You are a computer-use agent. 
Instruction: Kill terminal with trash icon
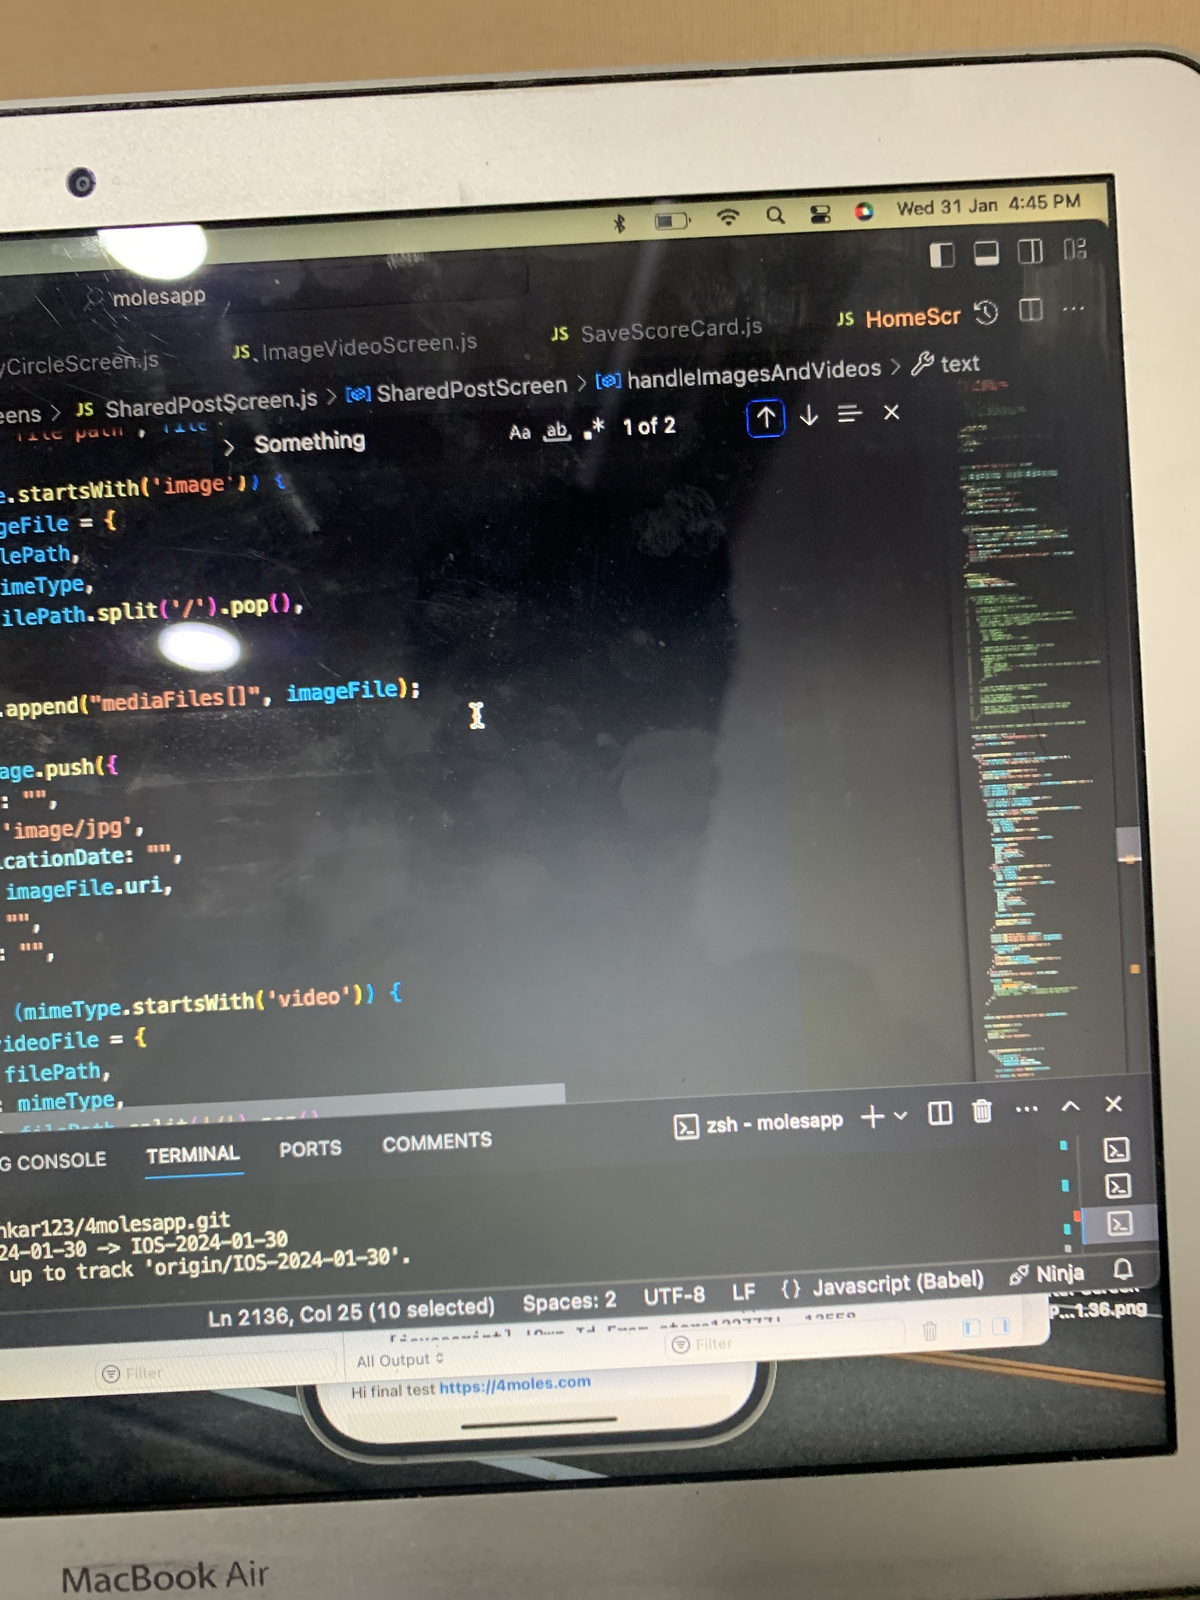point(982,1111)
